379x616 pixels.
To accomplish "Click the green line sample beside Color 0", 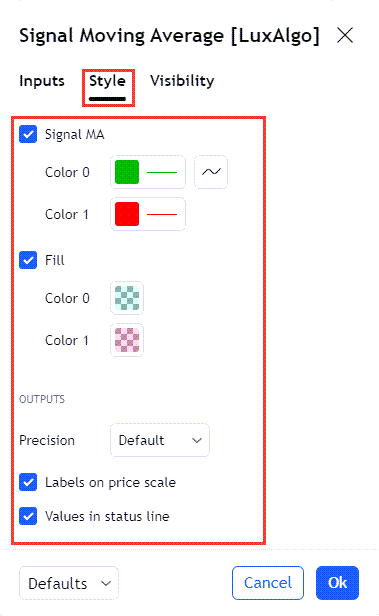I will point(162,172).
